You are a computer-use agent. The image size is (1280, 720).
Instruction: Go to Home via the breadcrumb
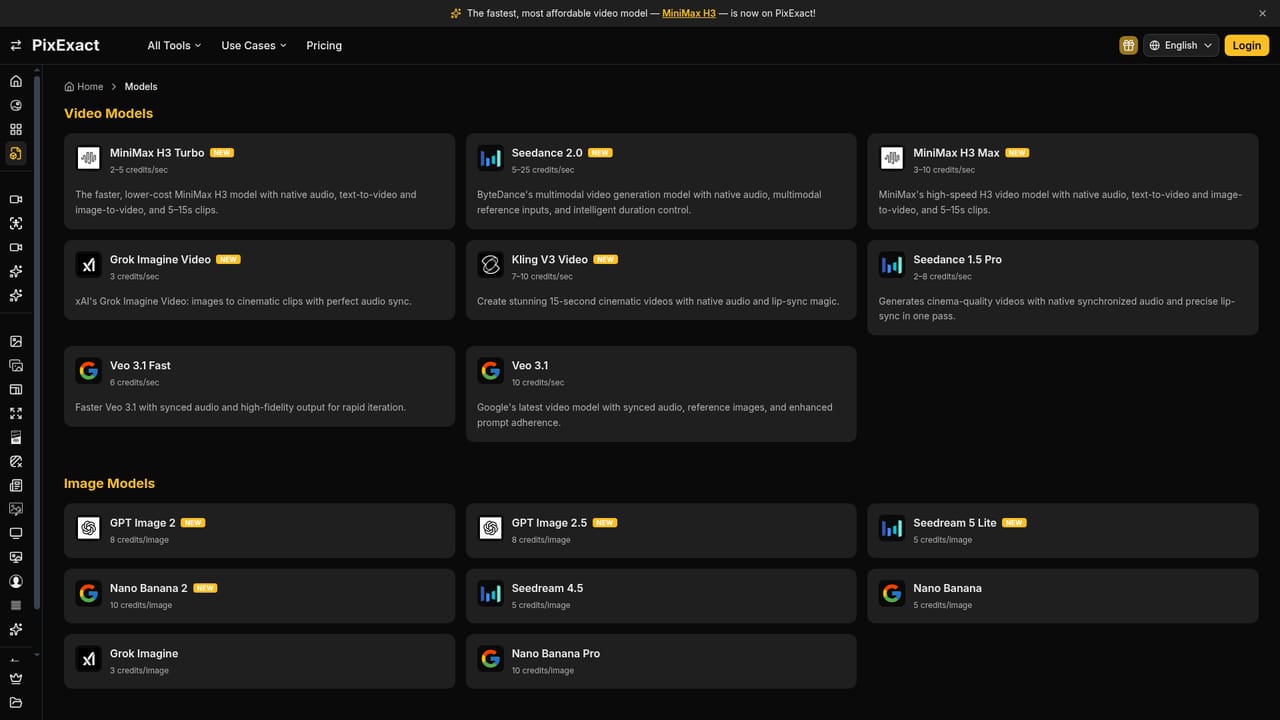(x=84, y=87)
